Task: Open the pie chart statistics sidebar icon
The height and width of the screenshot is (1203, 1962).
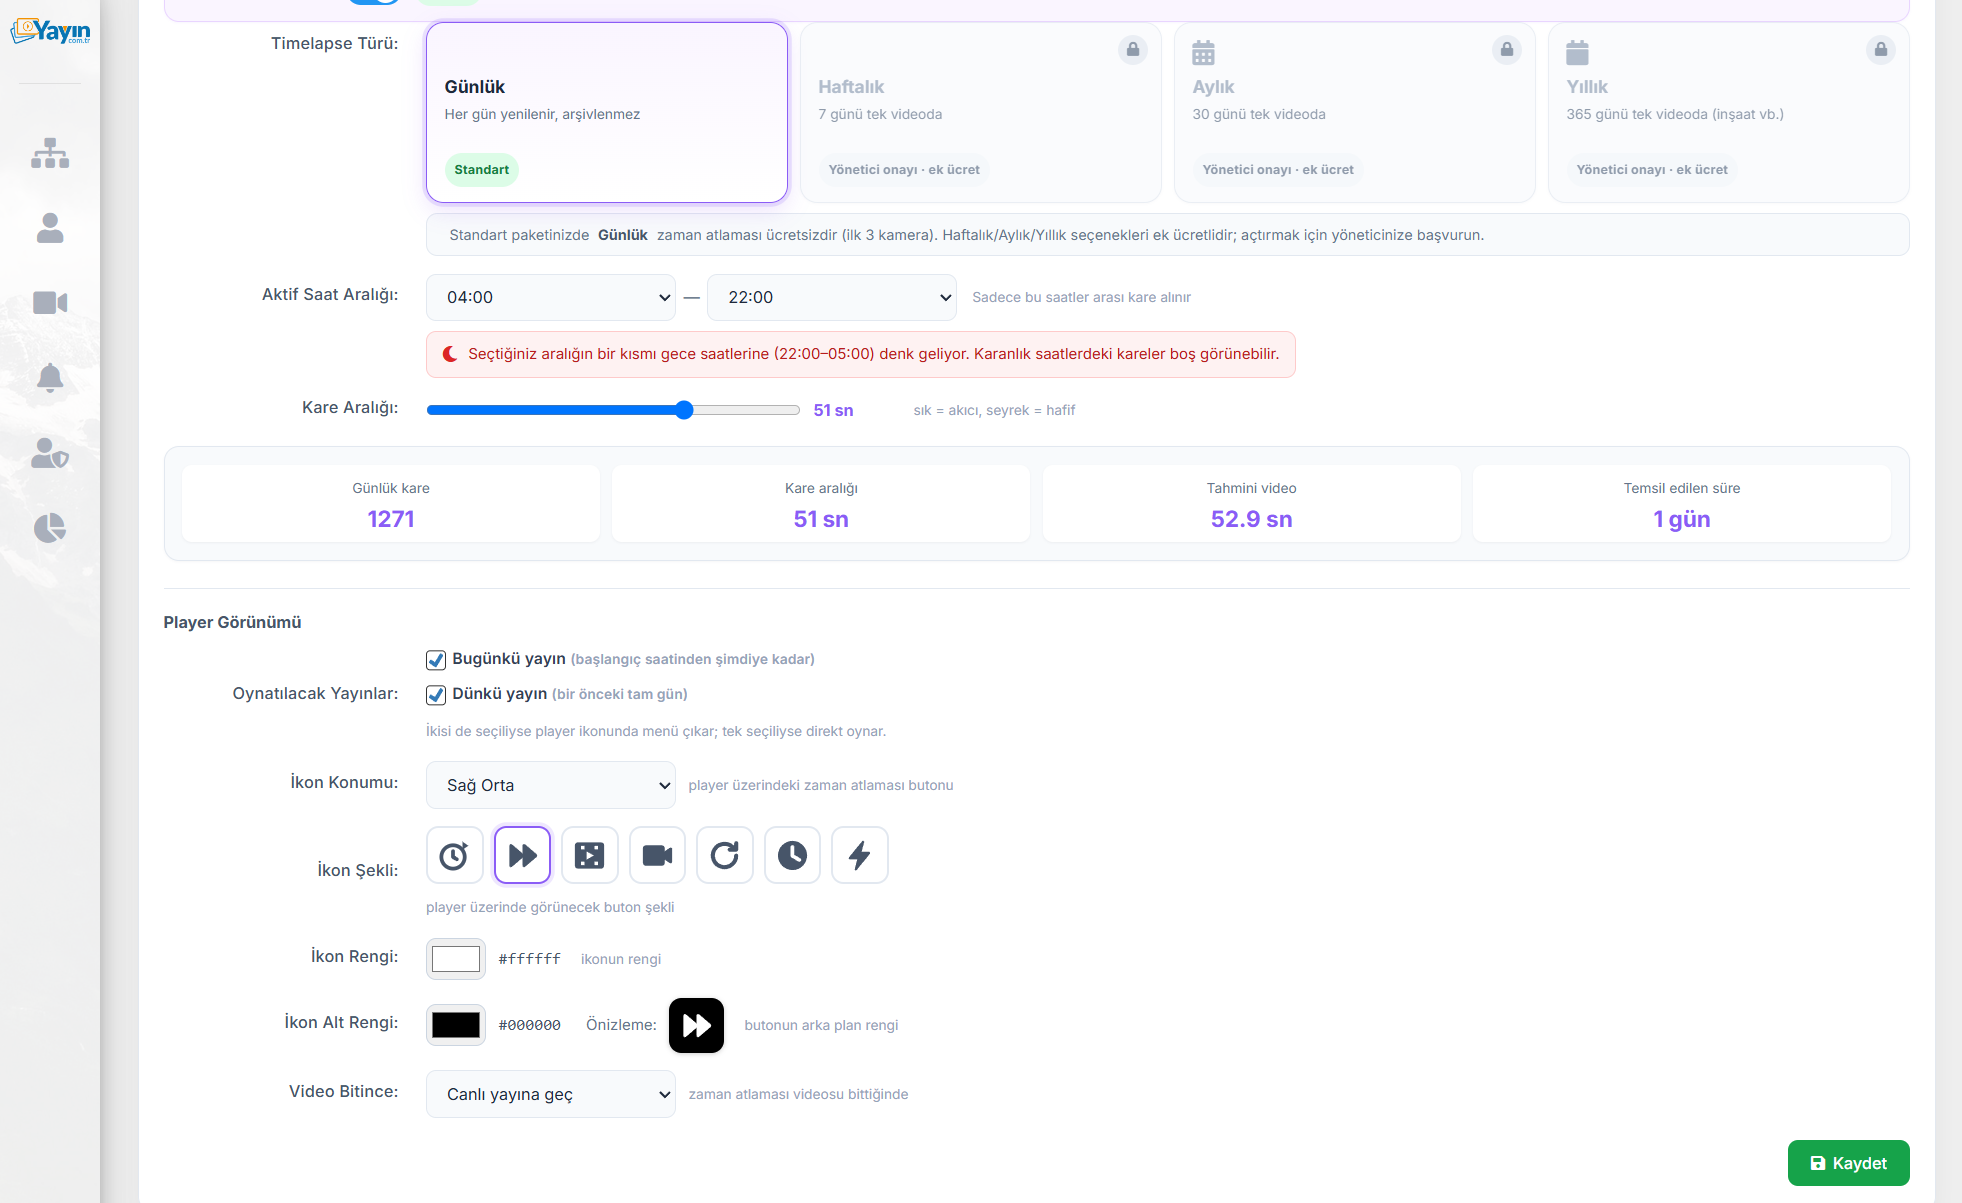Action: coord(50,528)
